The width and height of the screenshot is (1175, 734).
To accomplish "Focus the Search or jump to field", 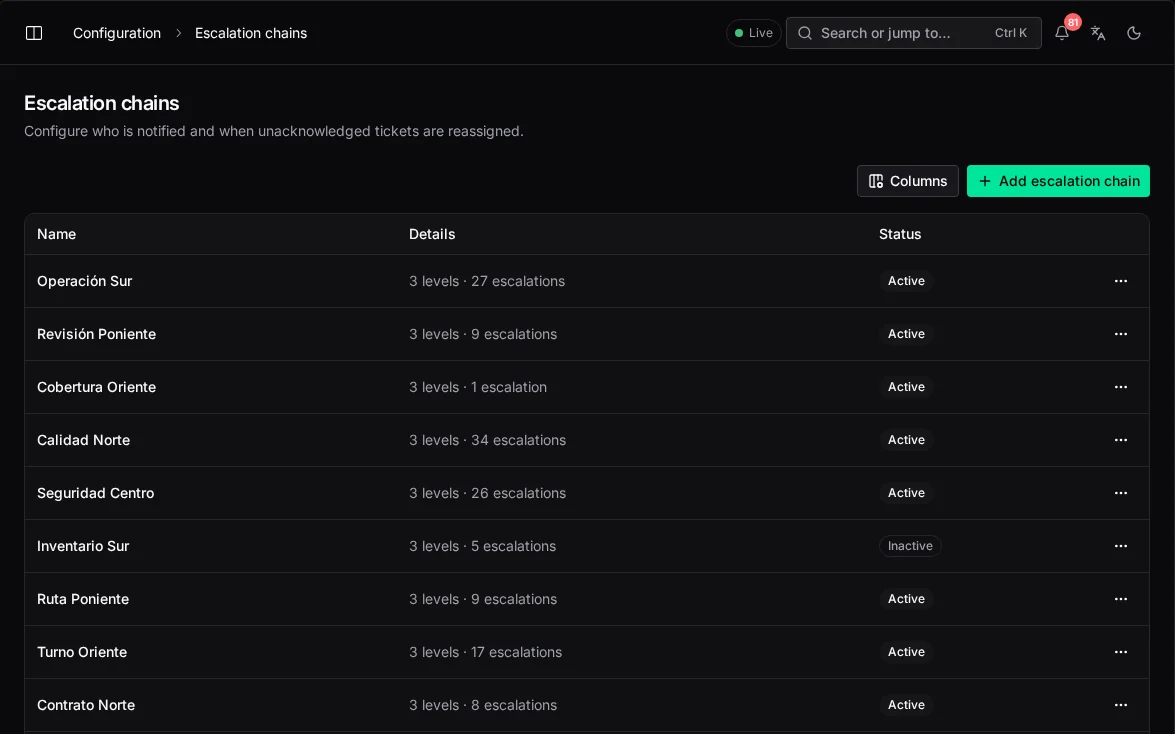I will tap(913, 33).
